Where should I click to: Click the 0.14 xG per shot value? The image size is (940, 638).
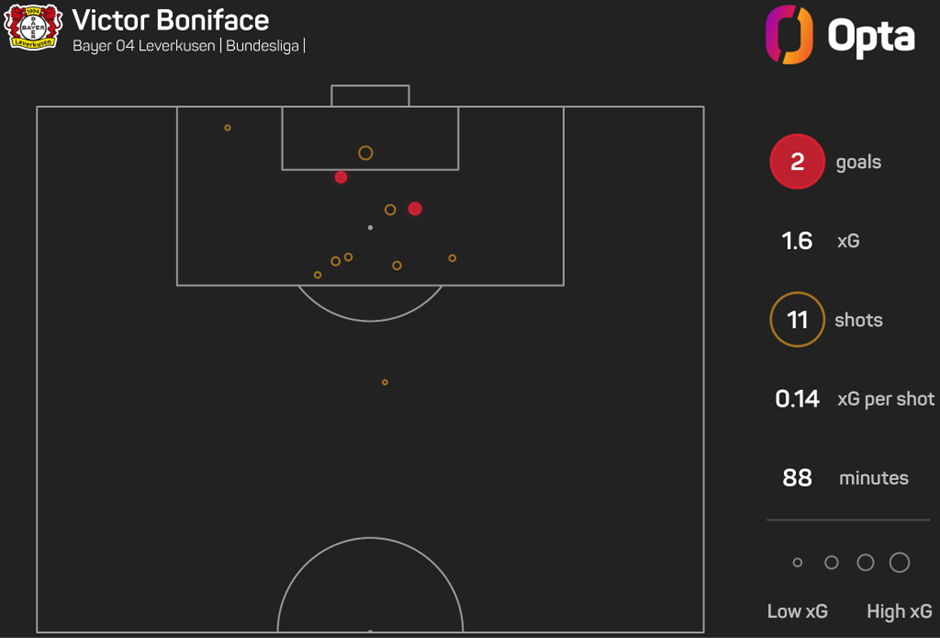click(x=797, y=399)
